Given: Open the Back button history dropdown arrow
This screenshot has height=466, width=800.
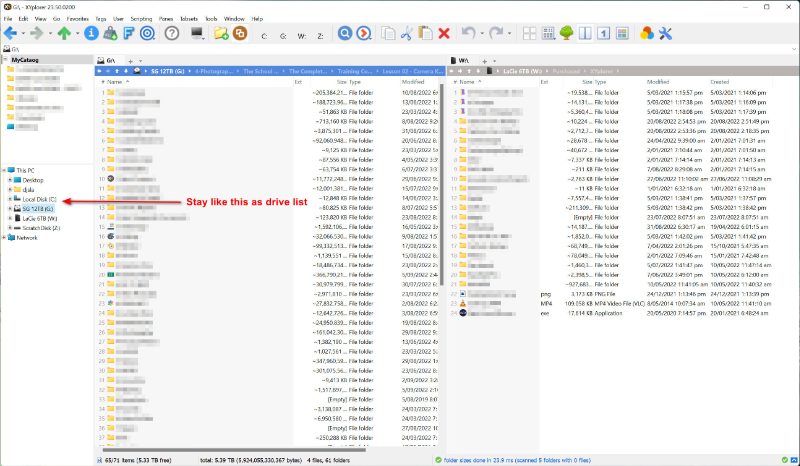Looking at the screenshot, I should pyautogui.click(x=22, y=33).
